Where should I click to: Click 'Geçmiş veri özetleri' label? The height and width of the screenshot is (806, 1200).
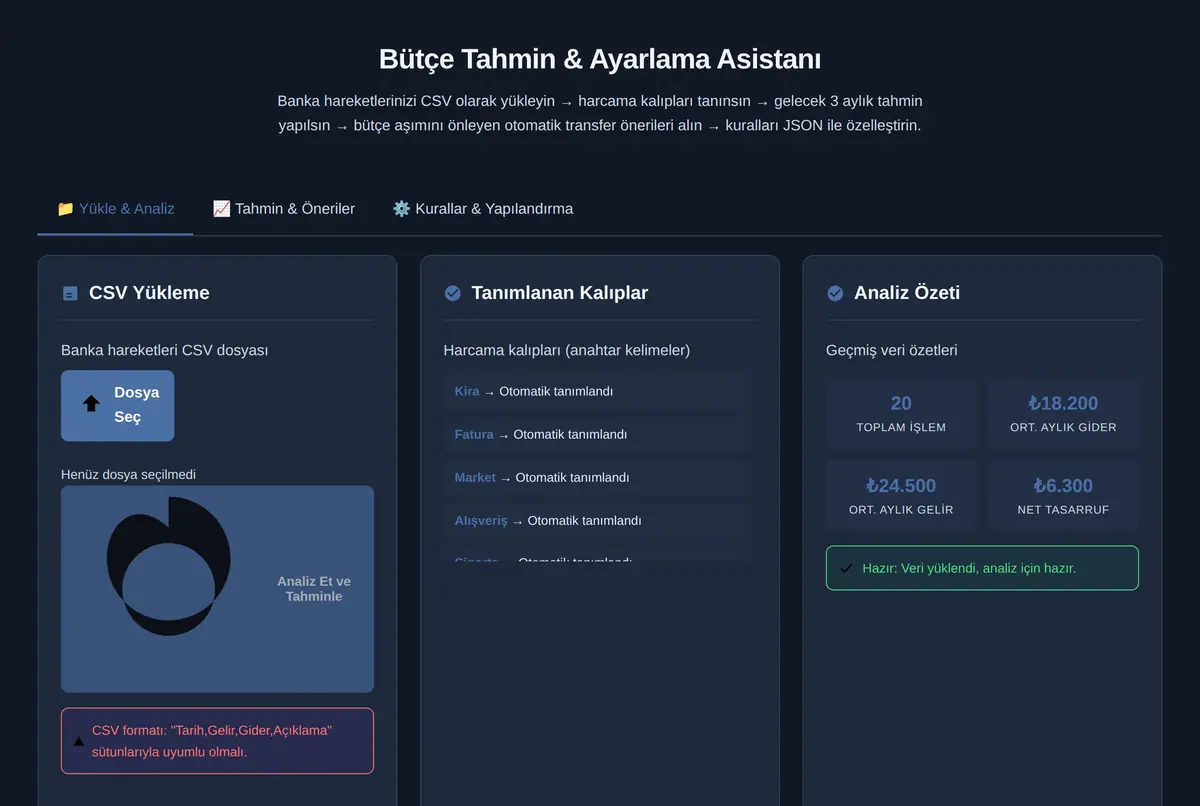point(892,350)
